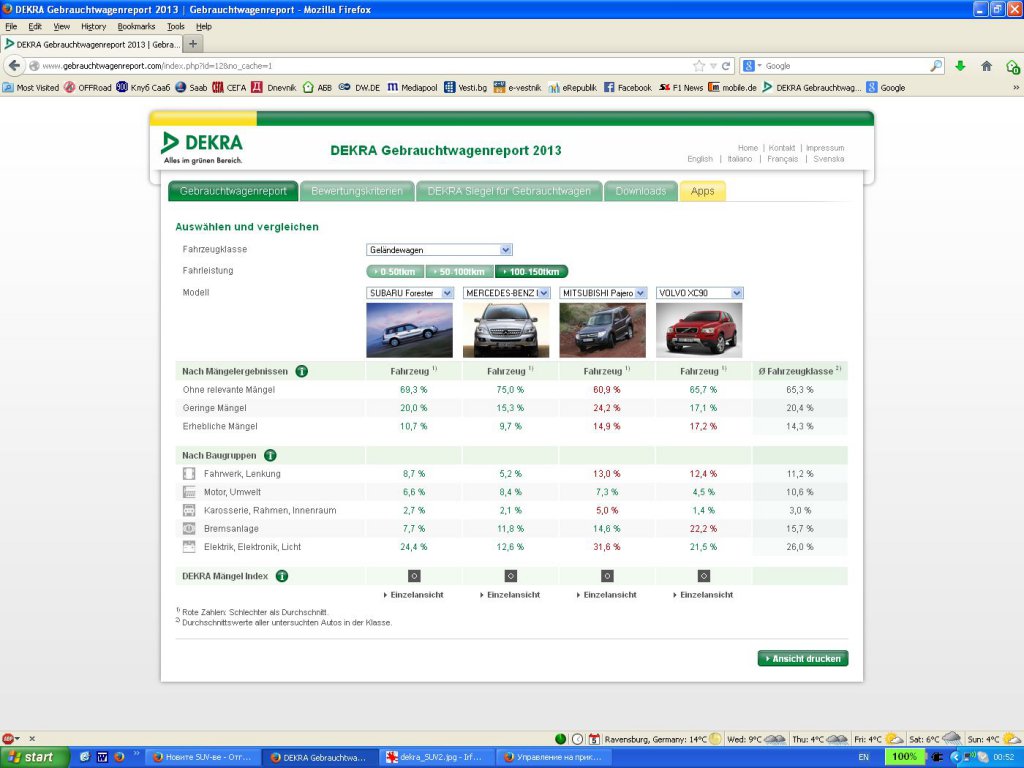Screen dimensions: 1024x768
Task: Reload the page using the refresh icon
Action: (x=727, y=66)
